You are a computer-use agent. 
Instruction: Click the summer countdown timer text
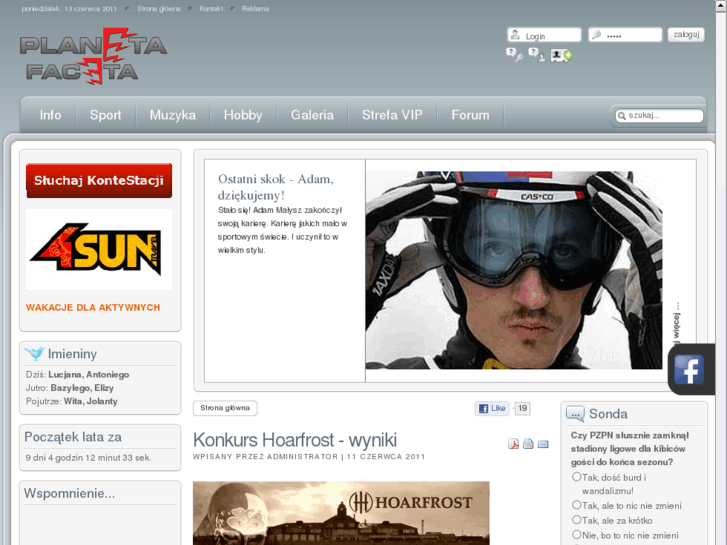tap(88, 458)
